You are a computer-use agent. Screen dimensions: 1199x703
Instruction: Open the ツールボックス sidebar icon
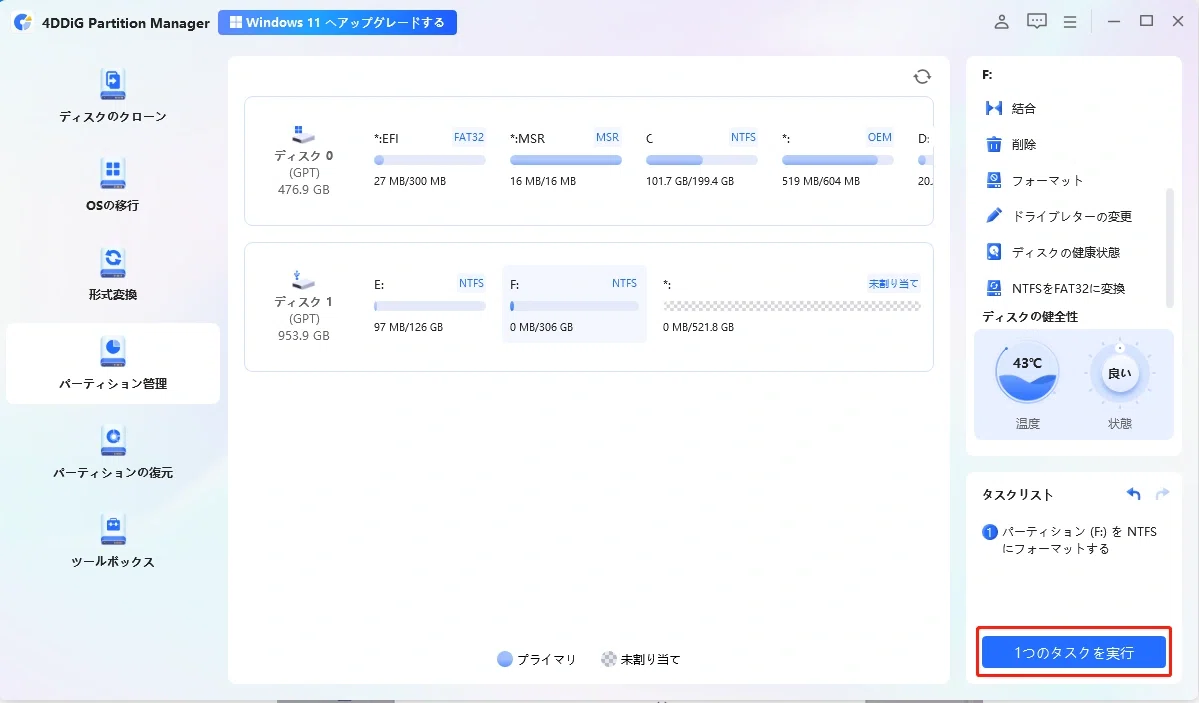[112, 529]
